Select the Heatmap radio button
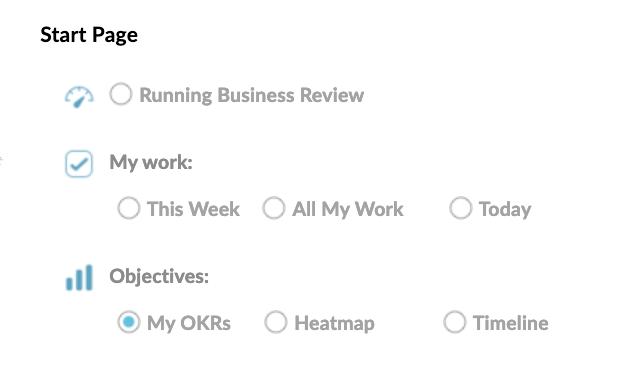618x386 pixels. pyautogui.click(x=275, y=322)
